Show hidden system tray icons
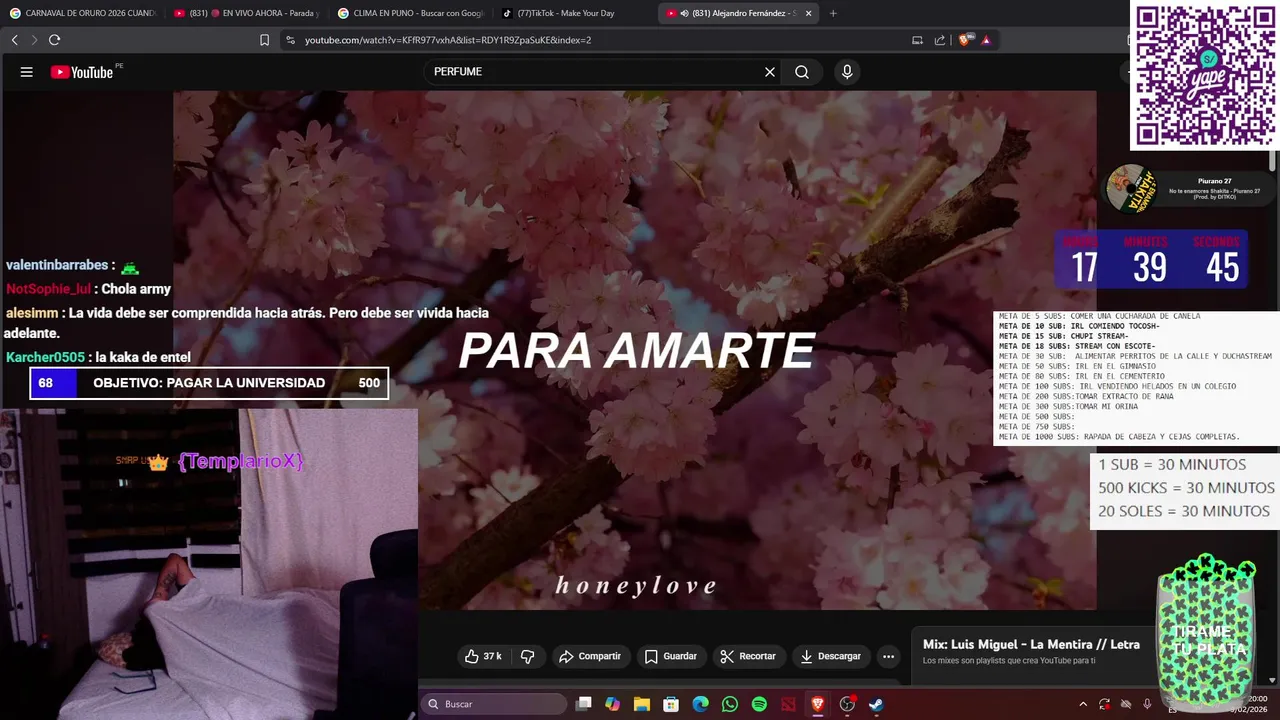Image resolution: width=1280 pixels, height=720 pixels. pos(1083,704)
